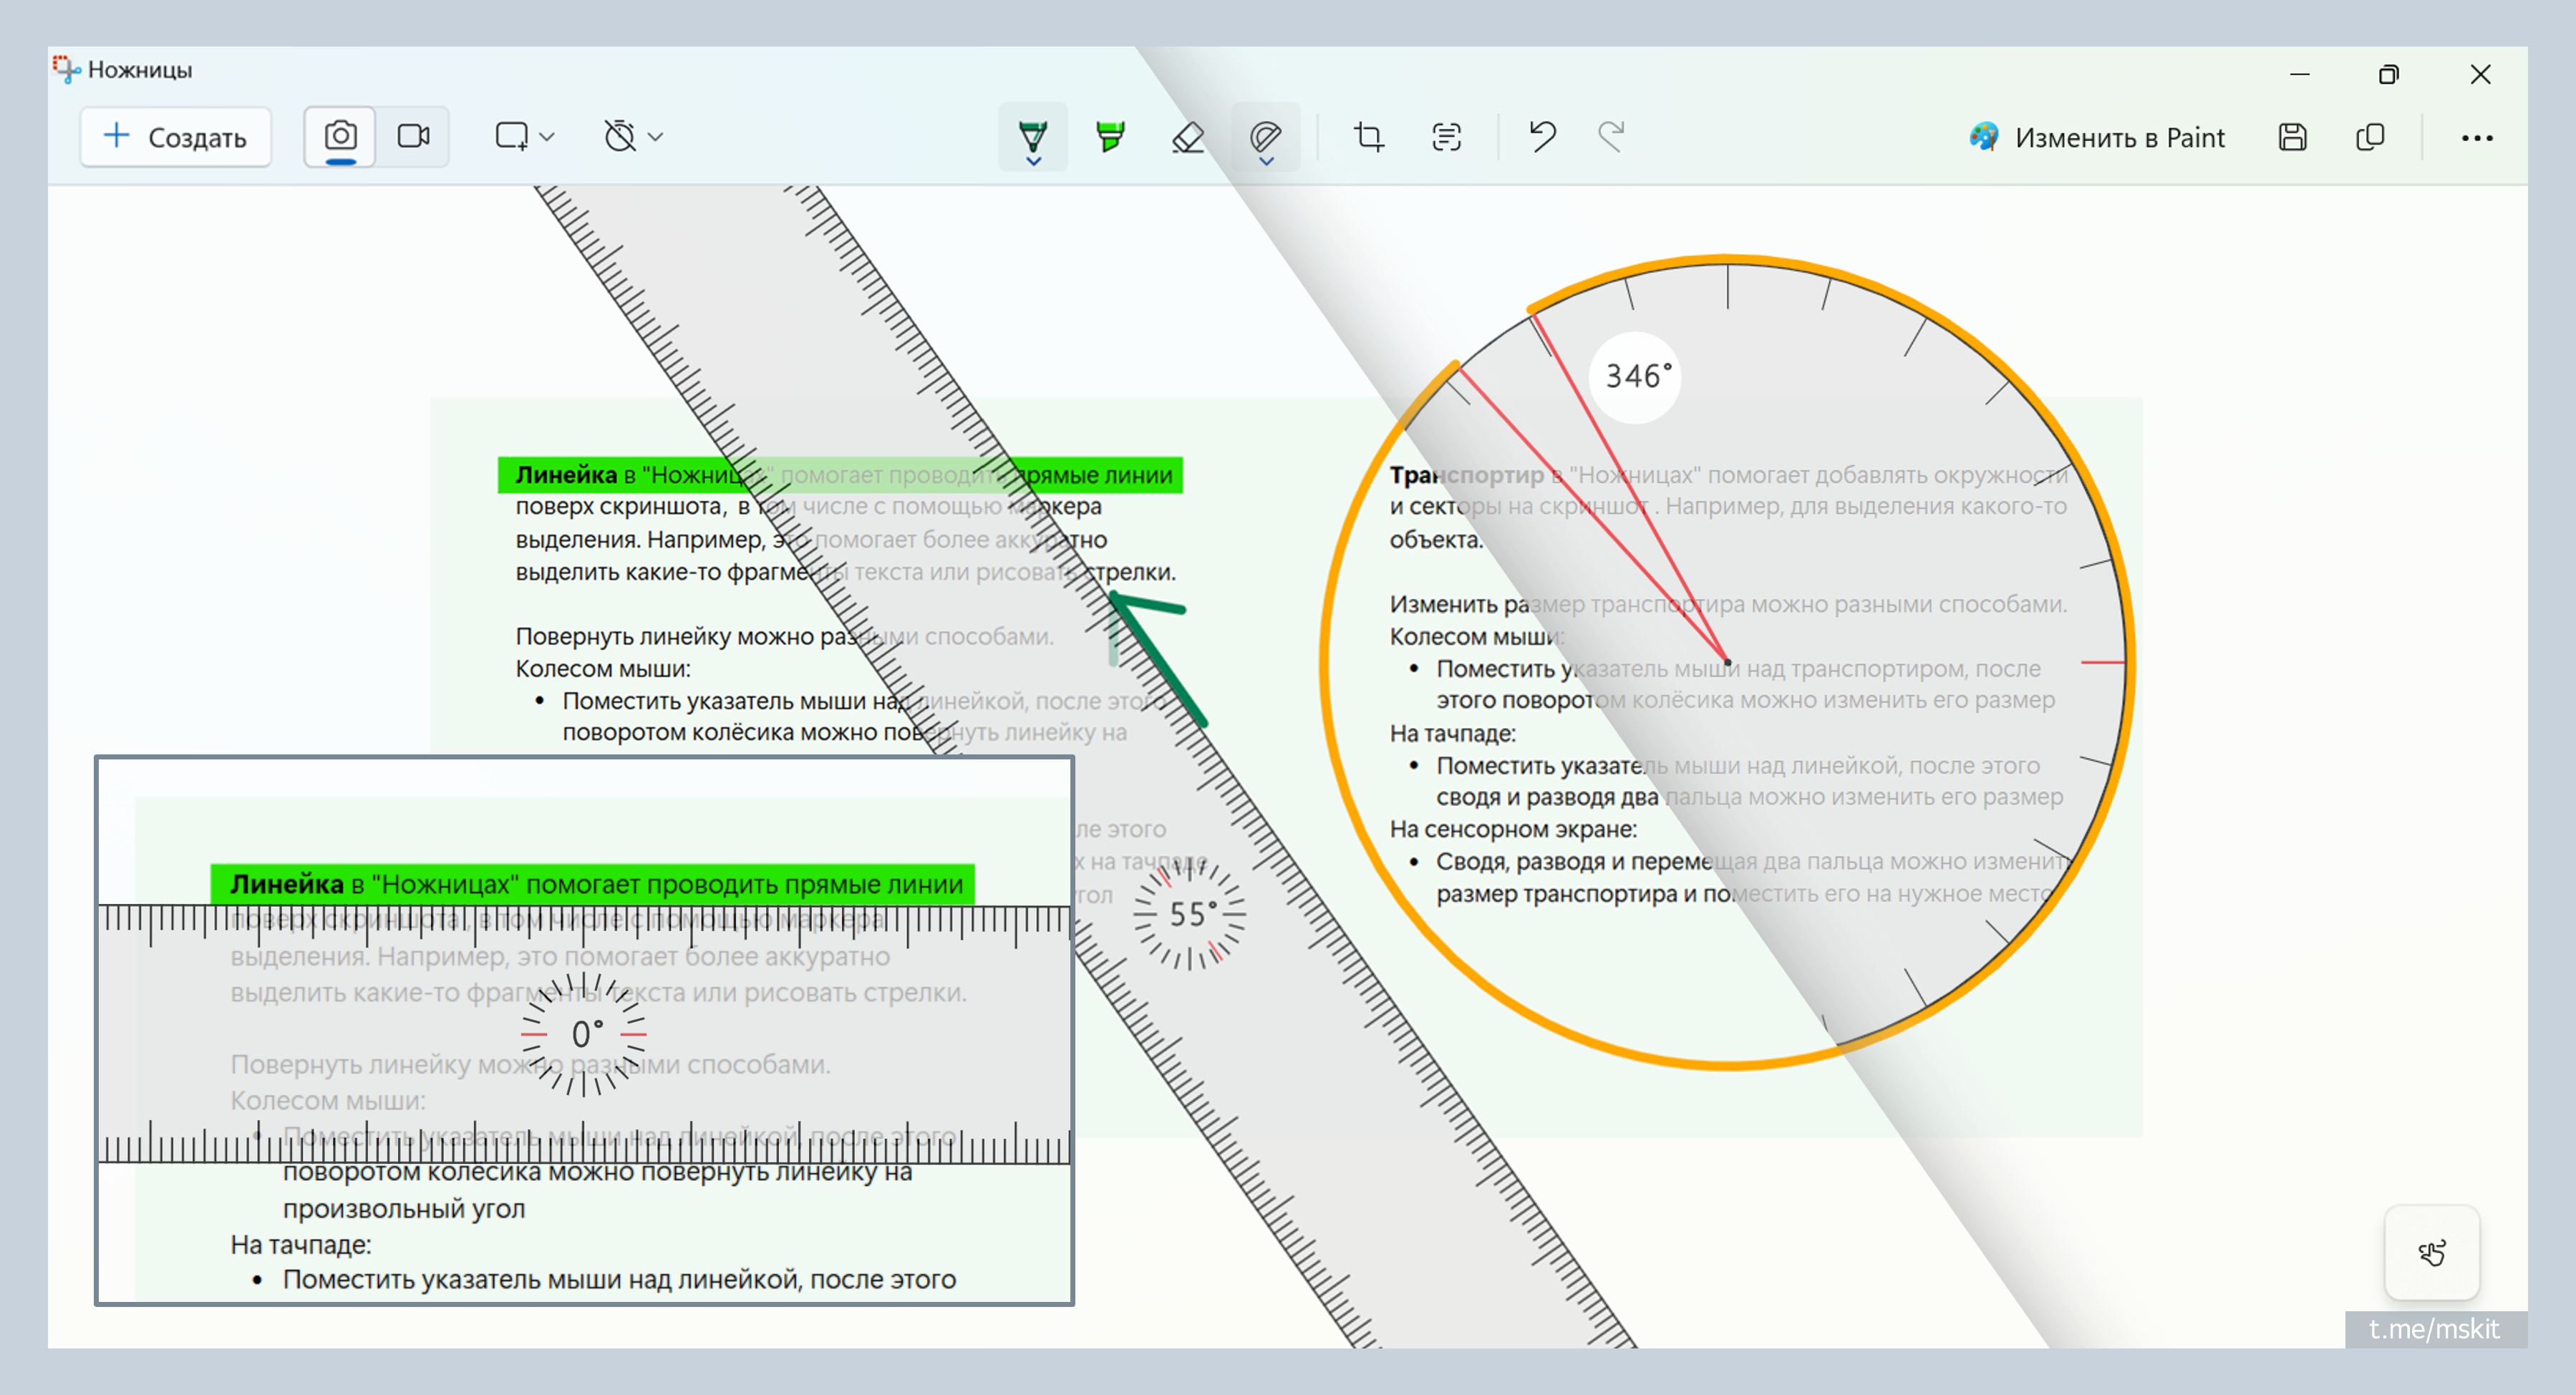Switch to screenshot capture mode
This screenshot has height=1395, width=2576.
coord(341,136)
